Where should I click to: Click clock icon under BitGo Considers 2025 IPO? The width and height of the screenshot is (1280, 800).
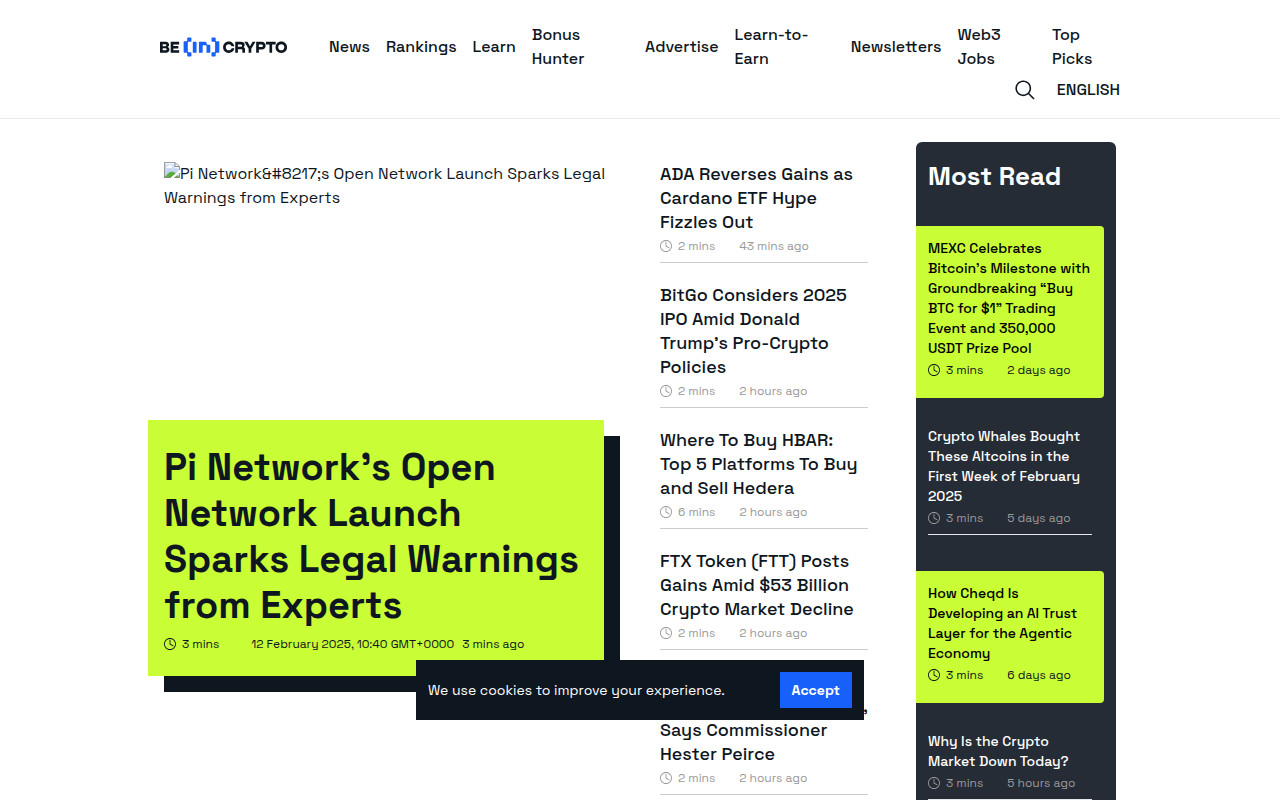click(x=666, y=391)
